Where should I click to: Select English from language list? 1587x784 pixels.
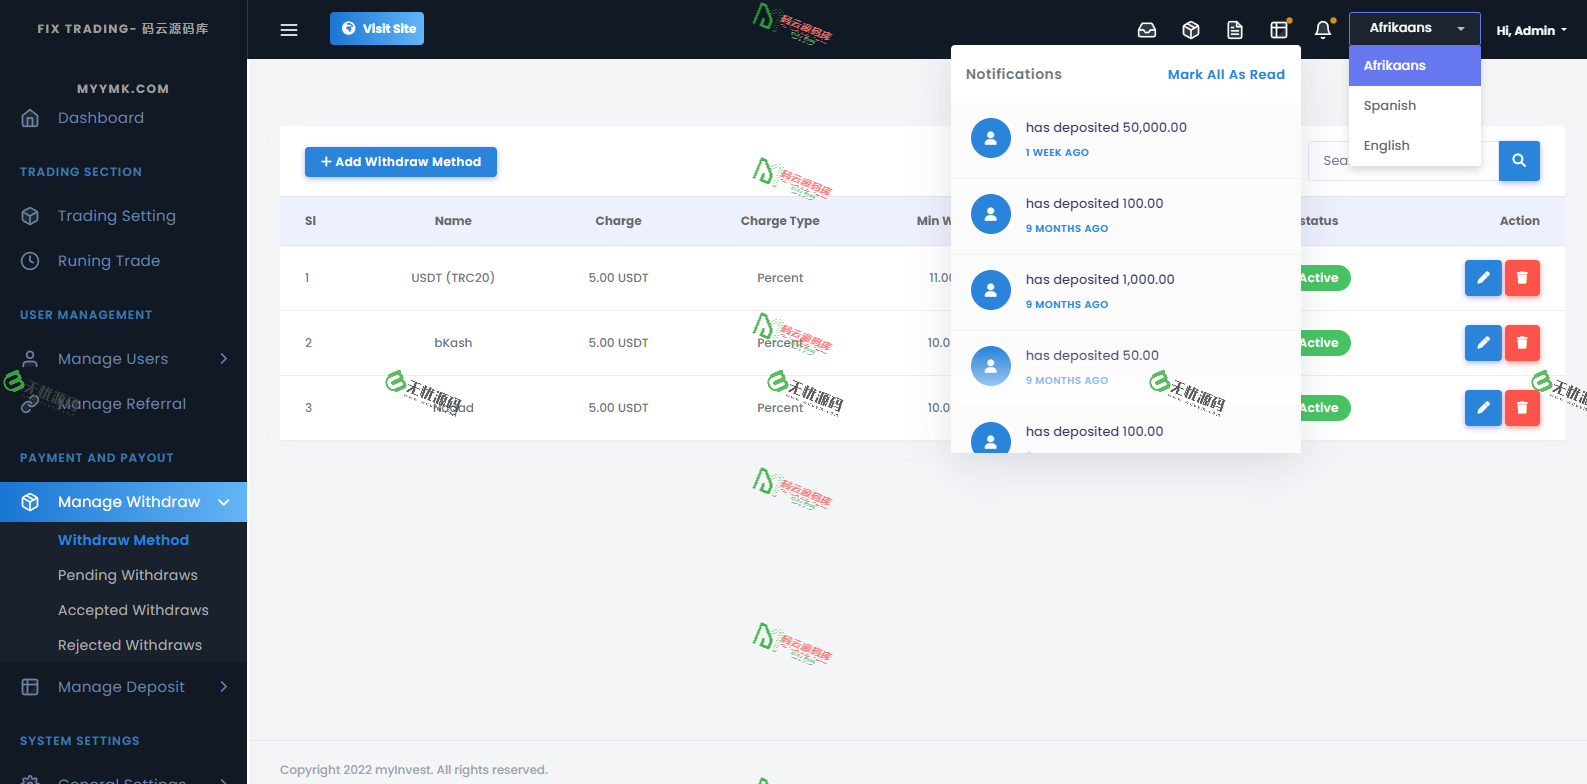1387,146
